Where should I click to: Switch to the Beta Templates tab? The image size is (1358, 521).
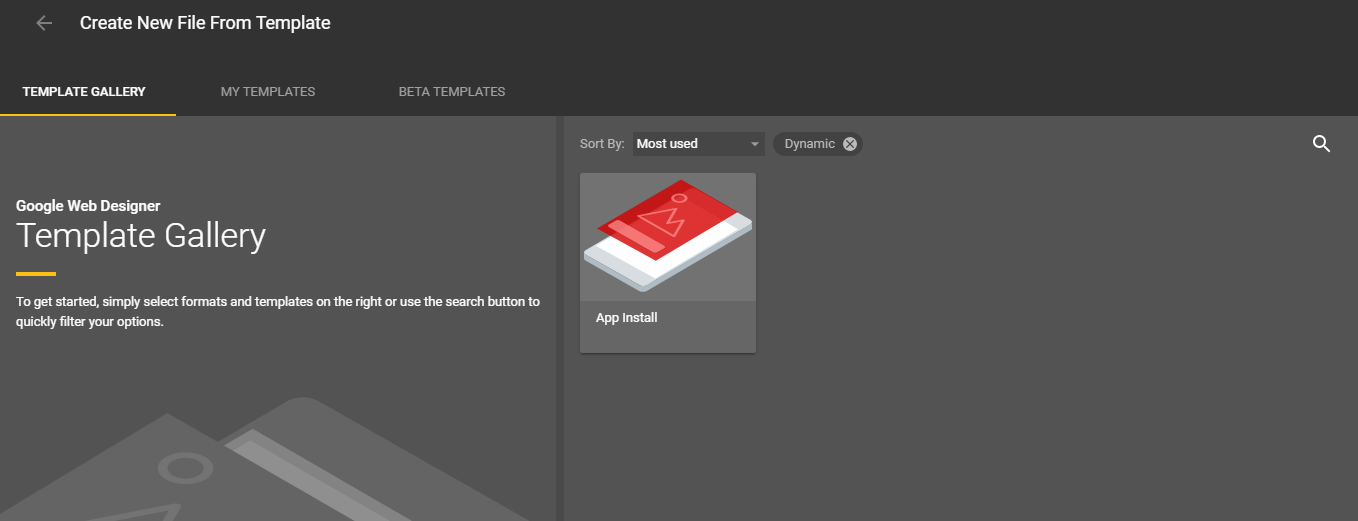(x=452, y=92)
